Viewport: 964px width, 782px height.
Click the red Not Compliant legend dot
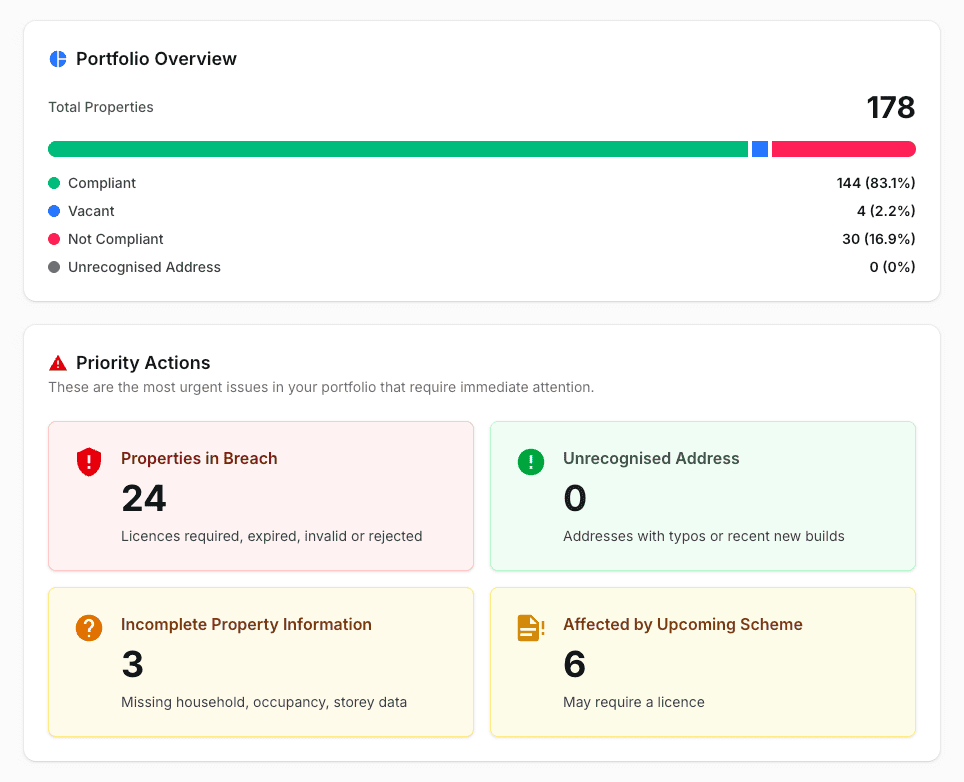54,239
